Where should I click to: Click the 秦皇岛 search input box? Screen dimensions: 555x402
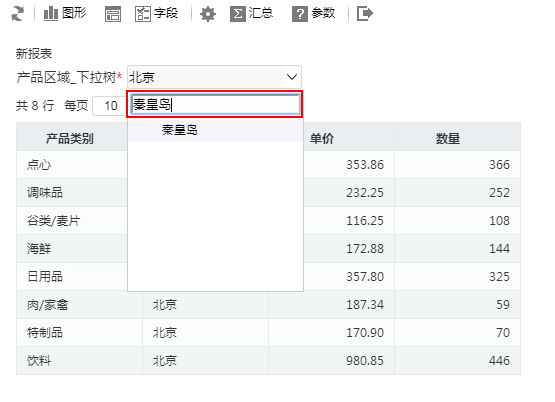pos(215,104)
